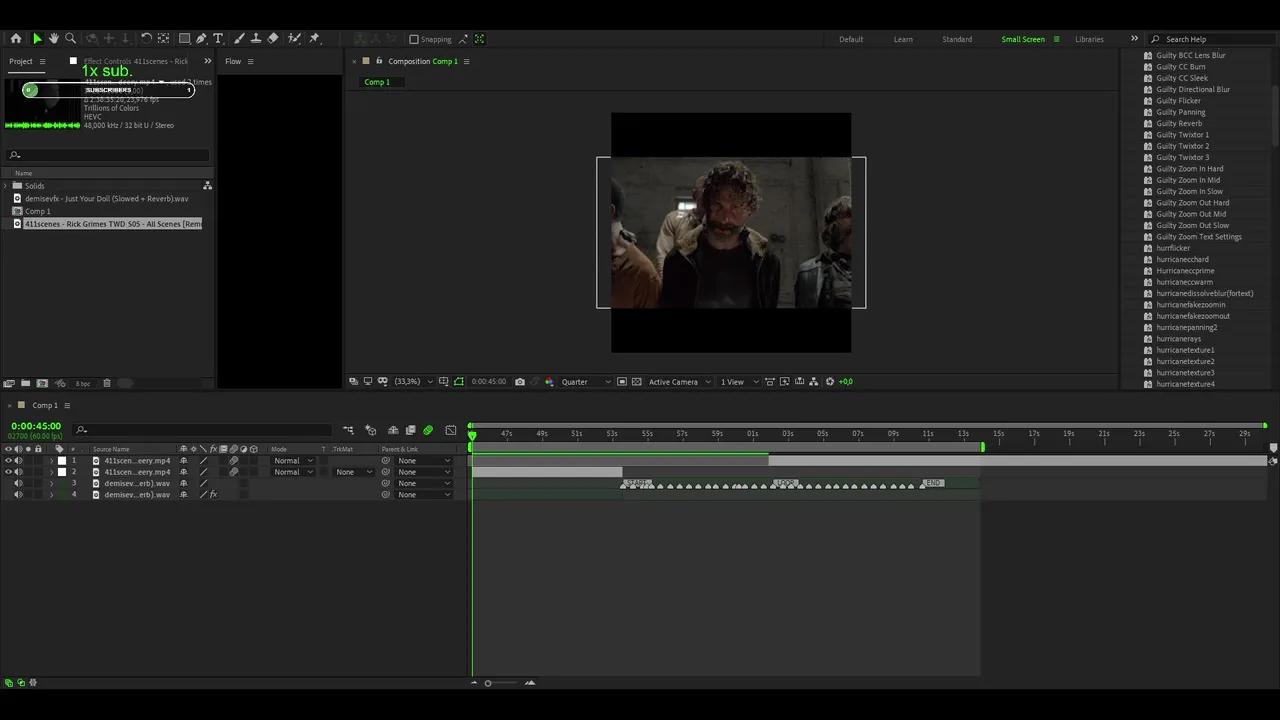Image resolution: width=1280 pixels, height=720 pixels.
Task: Enable Snapping in the toolbar
Action: pos(414,39)
